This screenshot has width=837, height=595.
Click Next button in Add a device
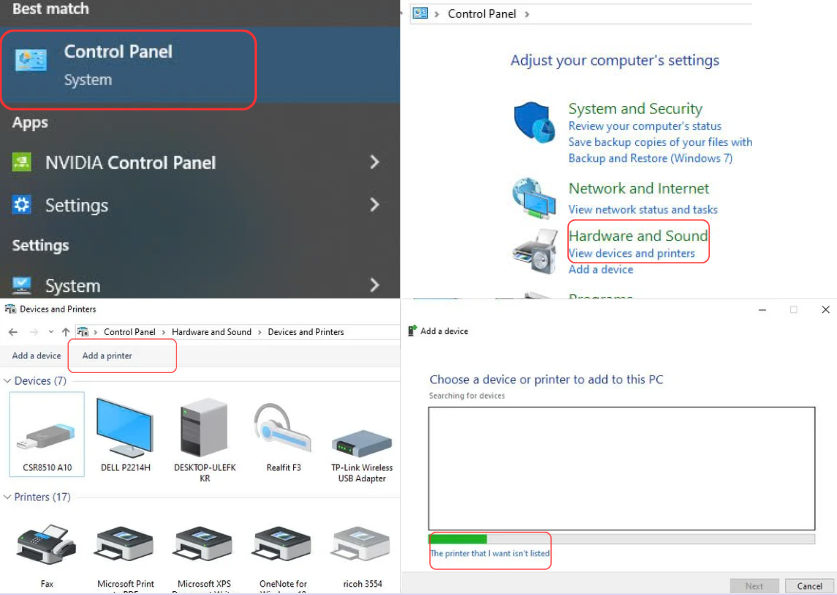click(754, 586)
